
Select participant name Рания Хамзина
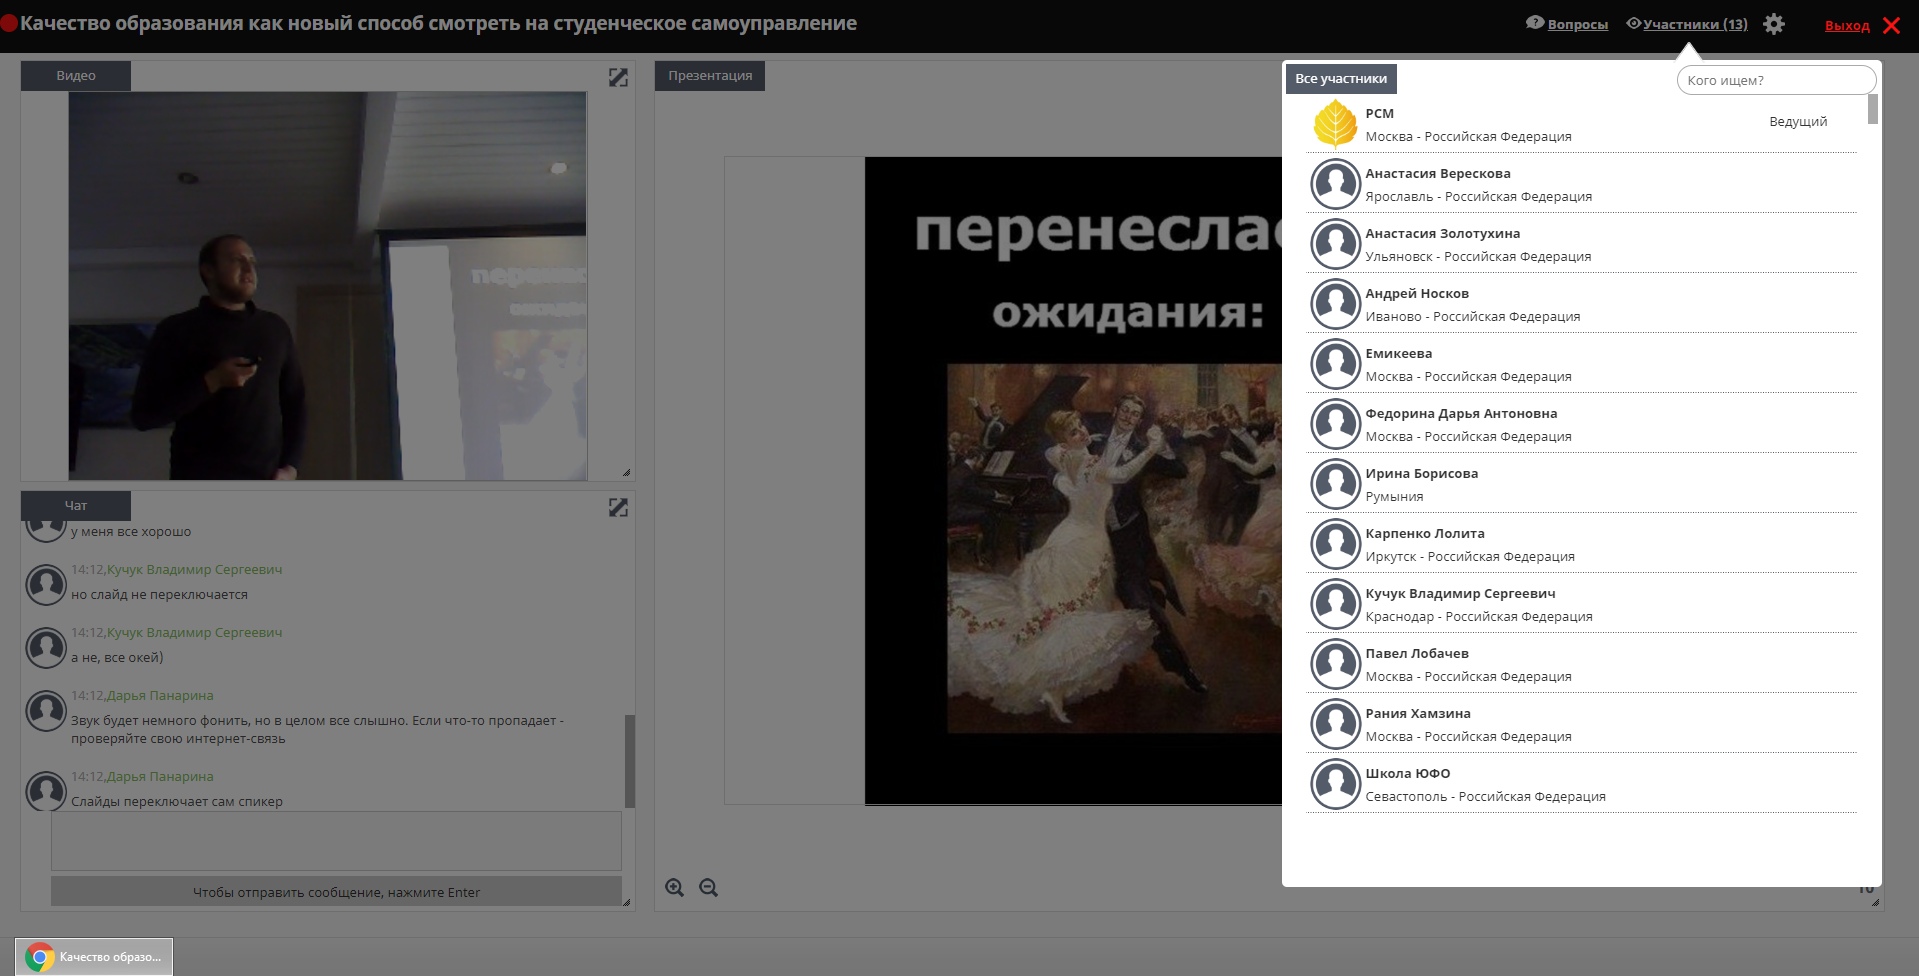point(1418,713)
